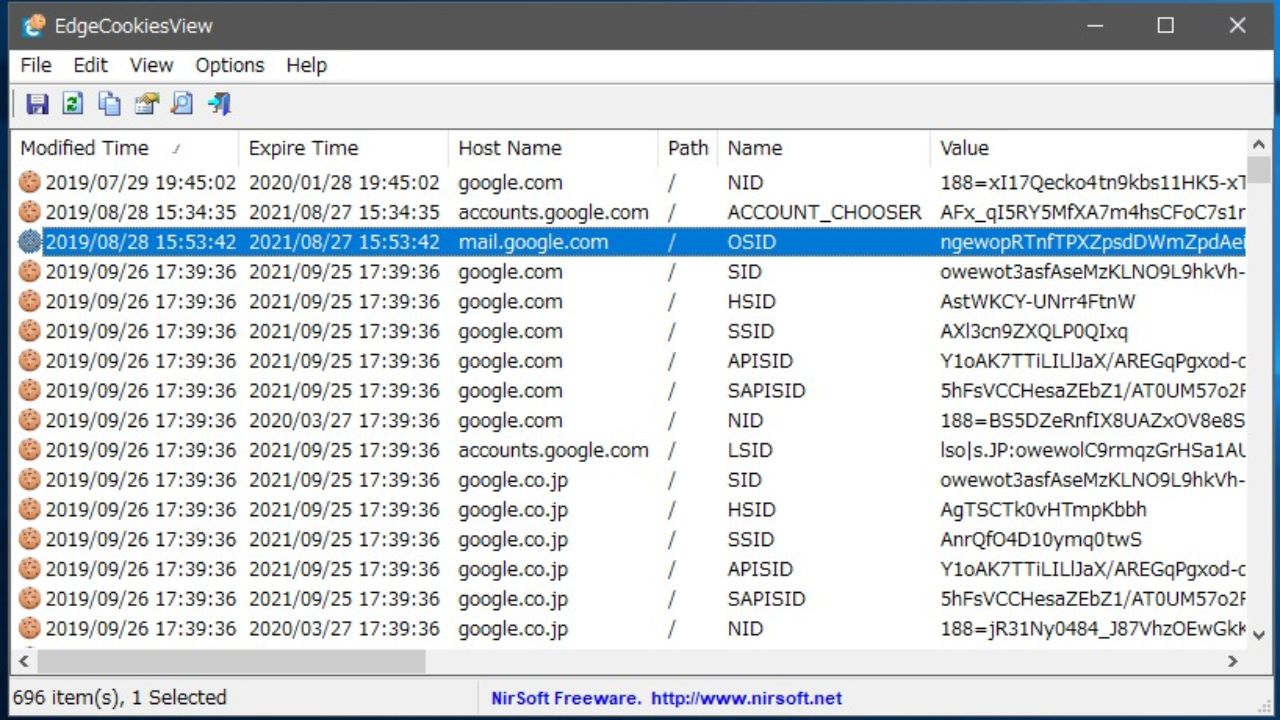Open the Help menu

pyautogui.click(x=306, y=65)
